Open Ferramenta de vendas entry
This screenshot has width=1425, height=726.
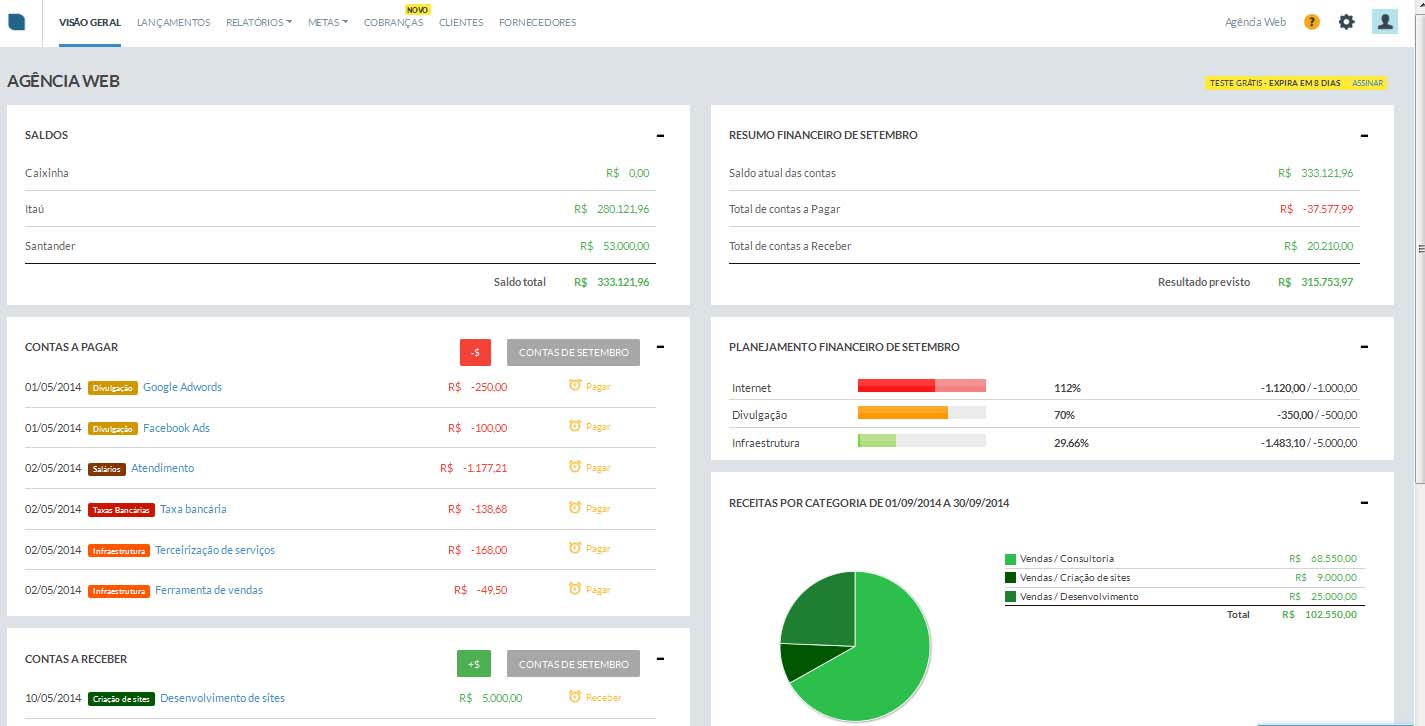click(x=209, y=590)
